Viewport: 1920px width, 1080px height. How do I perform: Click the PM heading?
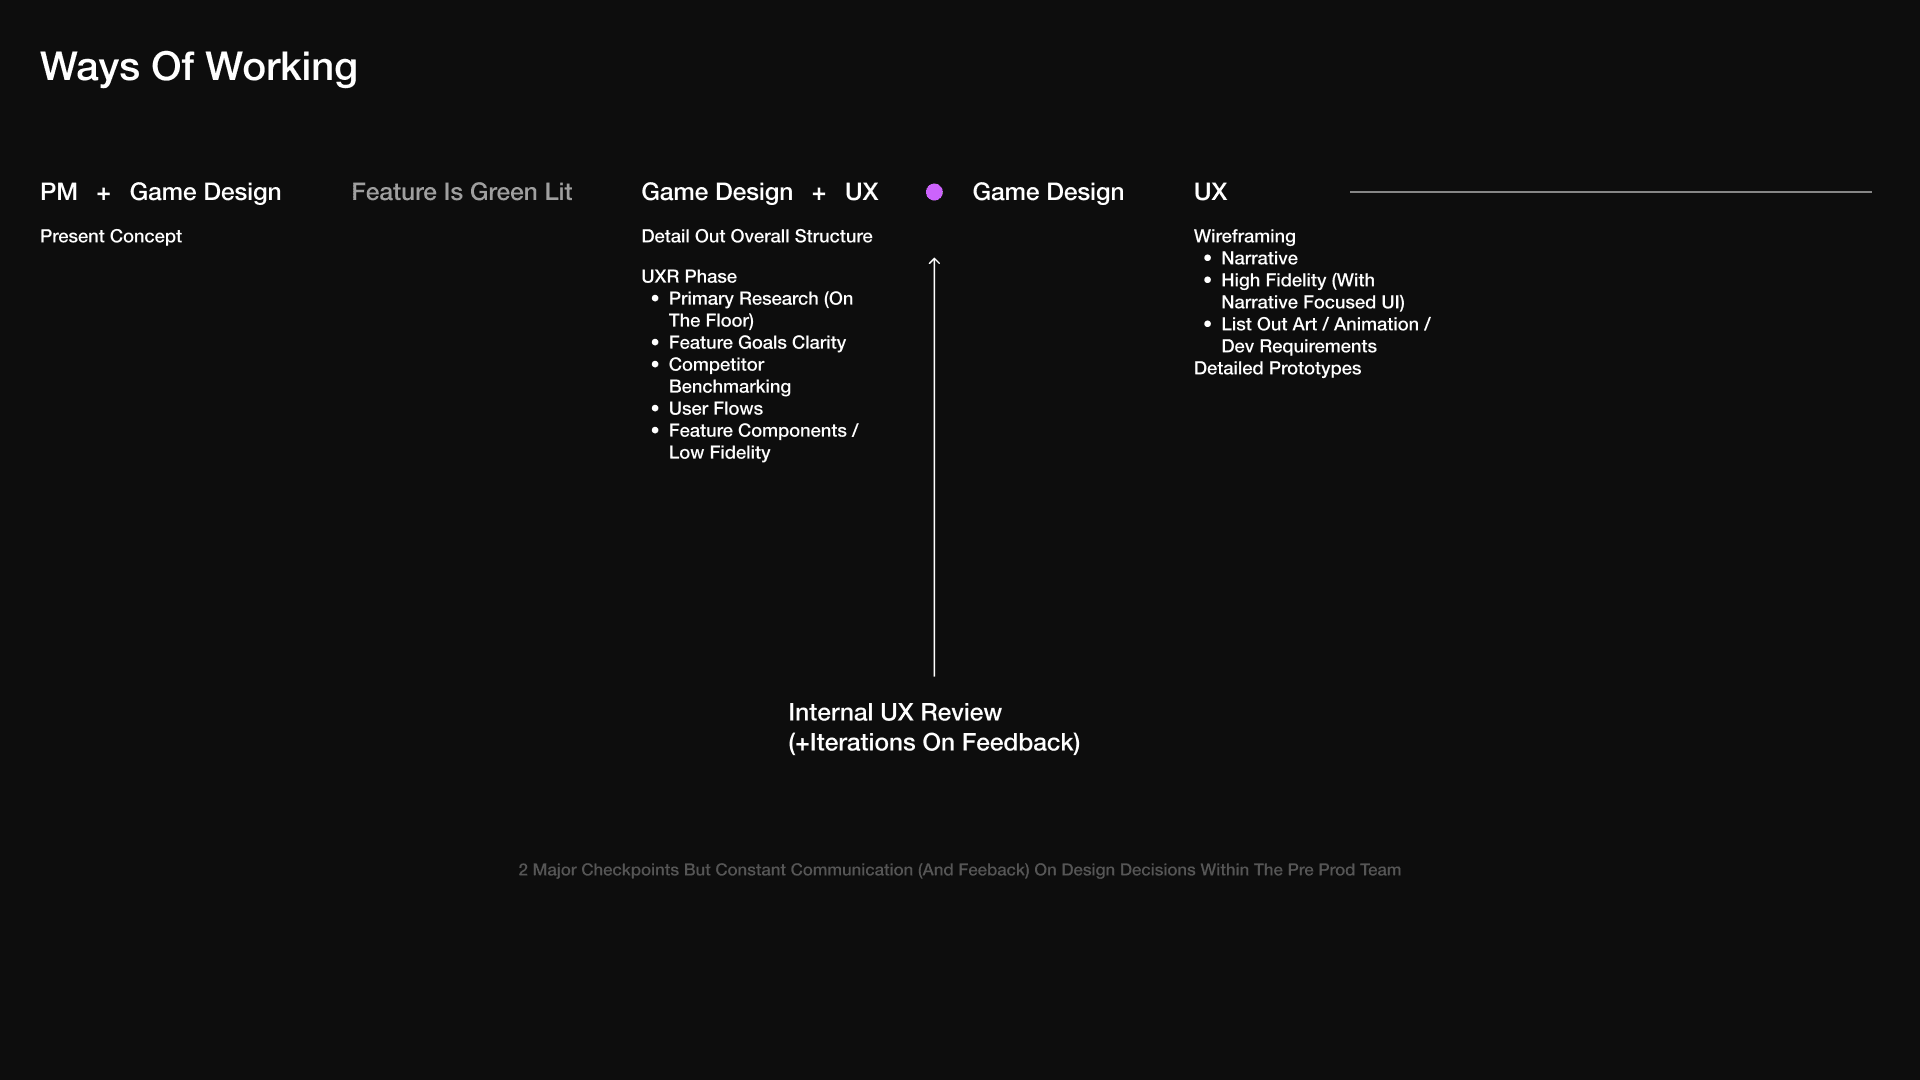coord(59,192)
